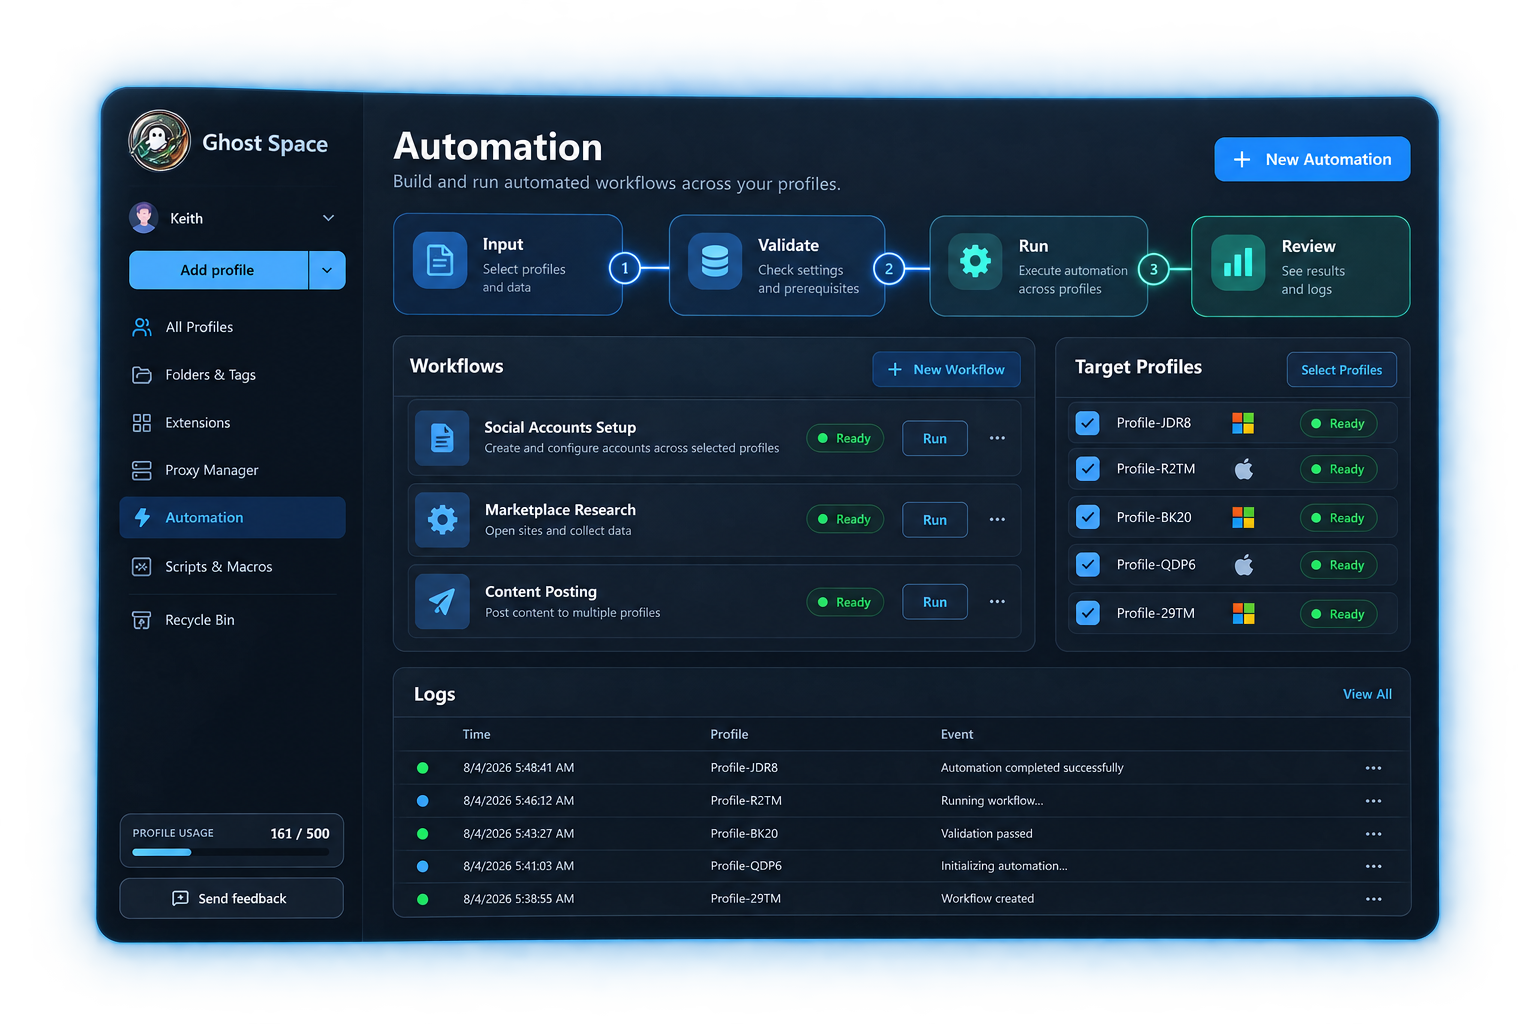The height and width of the screenshot is (1024, 1536).
Task: Click the Windows icon beside Profile-JDR8
Action: [x=1243, y=423]
